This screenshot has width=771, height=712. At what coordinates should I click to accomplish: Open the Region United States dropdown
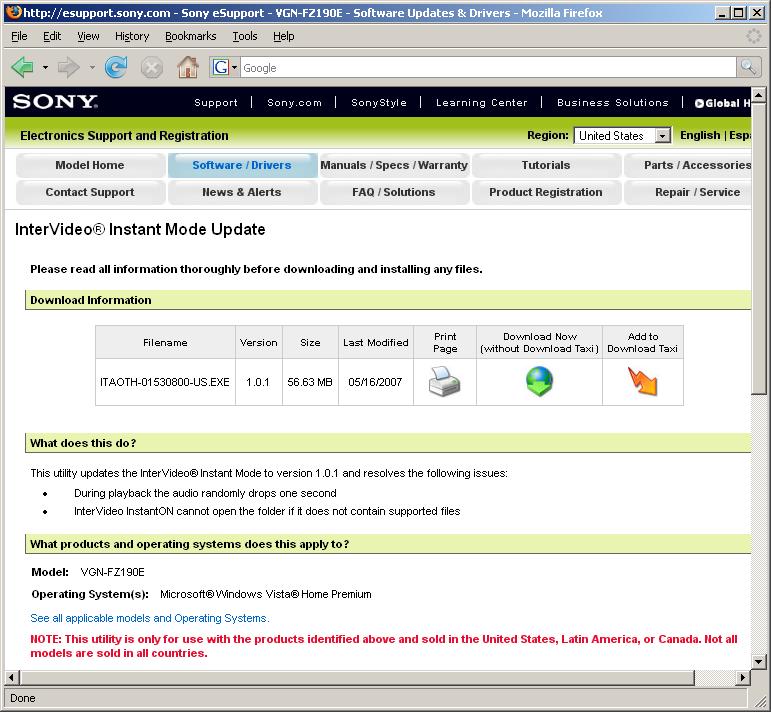pyautogui.click(x=622, y=136)
